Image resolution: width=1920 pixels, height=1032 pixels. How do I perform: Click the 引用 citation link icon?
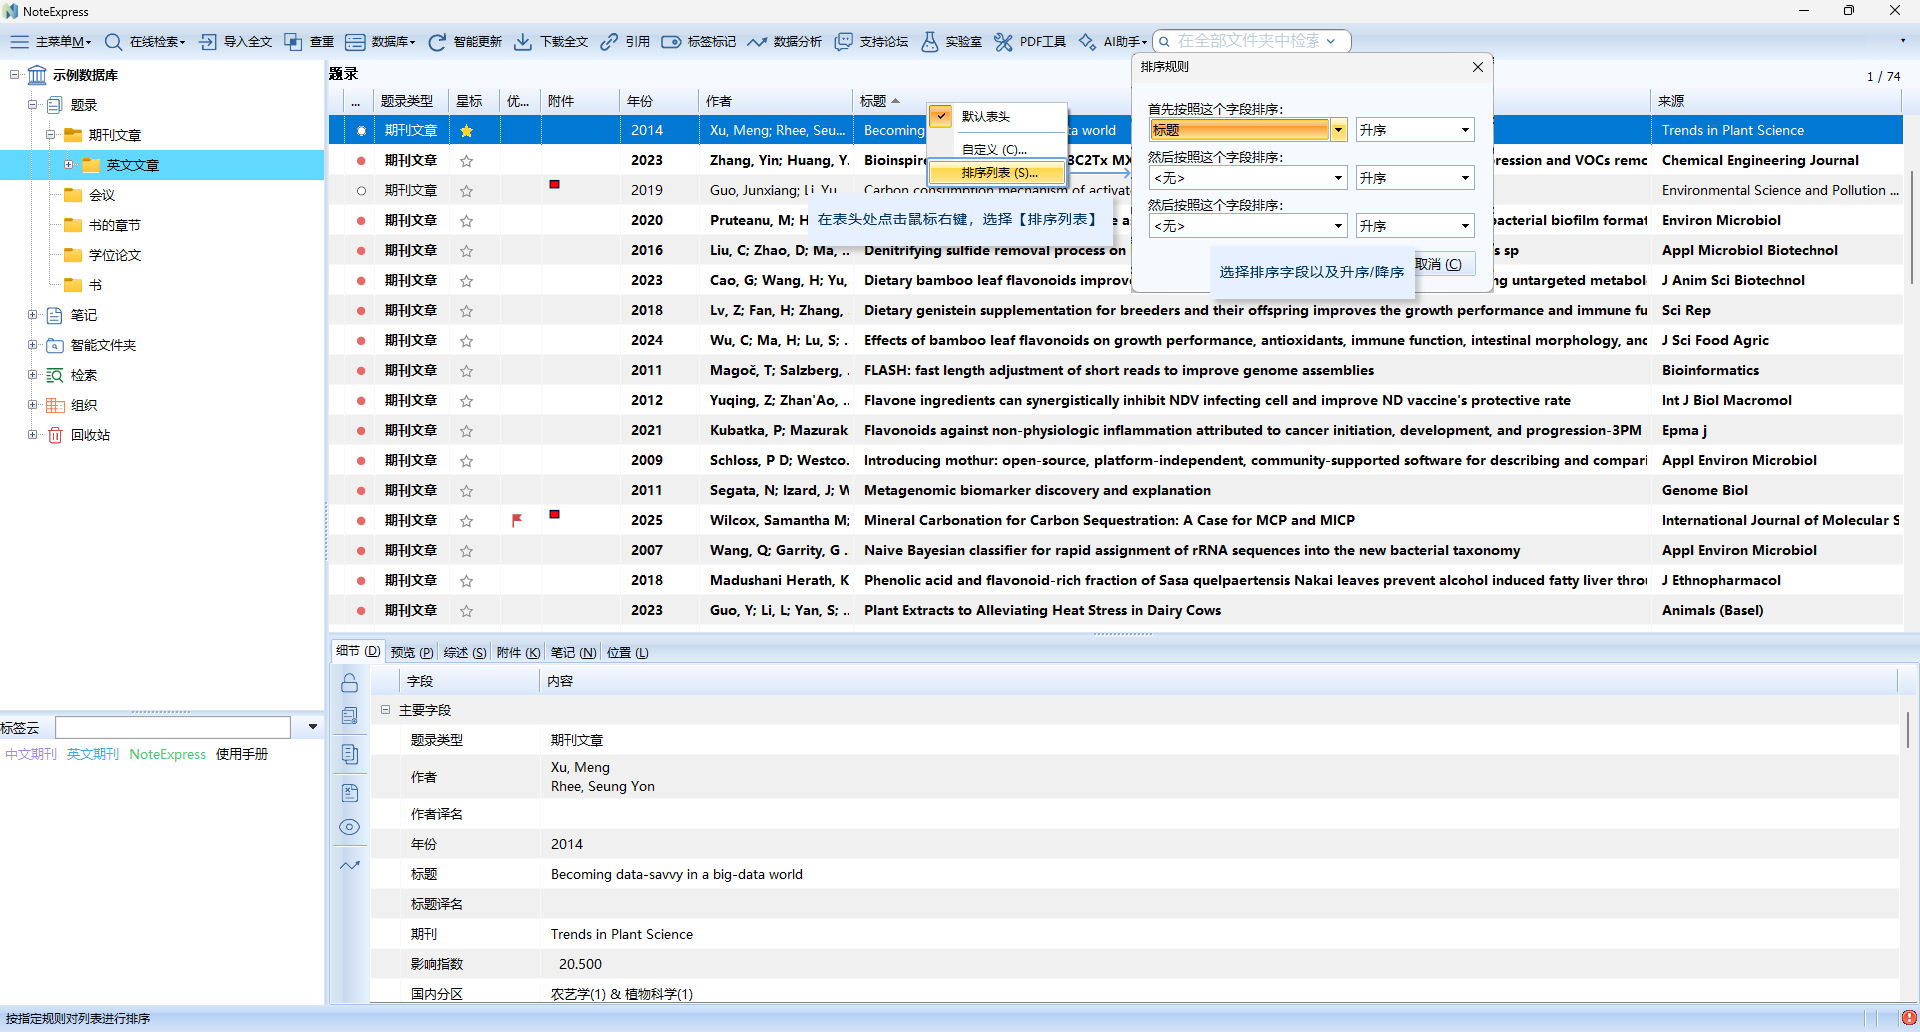(x=609, y=41)
